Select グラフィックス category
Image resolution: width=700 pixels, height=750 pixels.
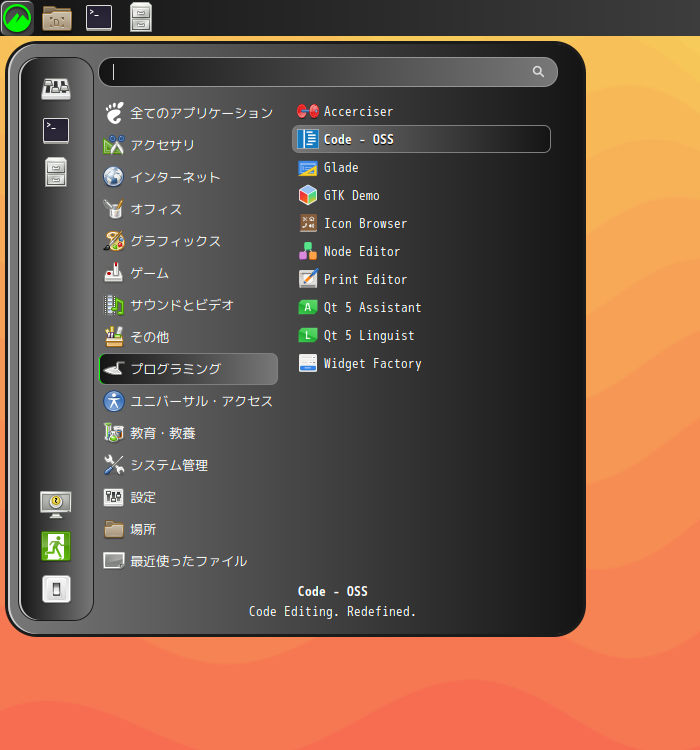click(x=189, y=241)
